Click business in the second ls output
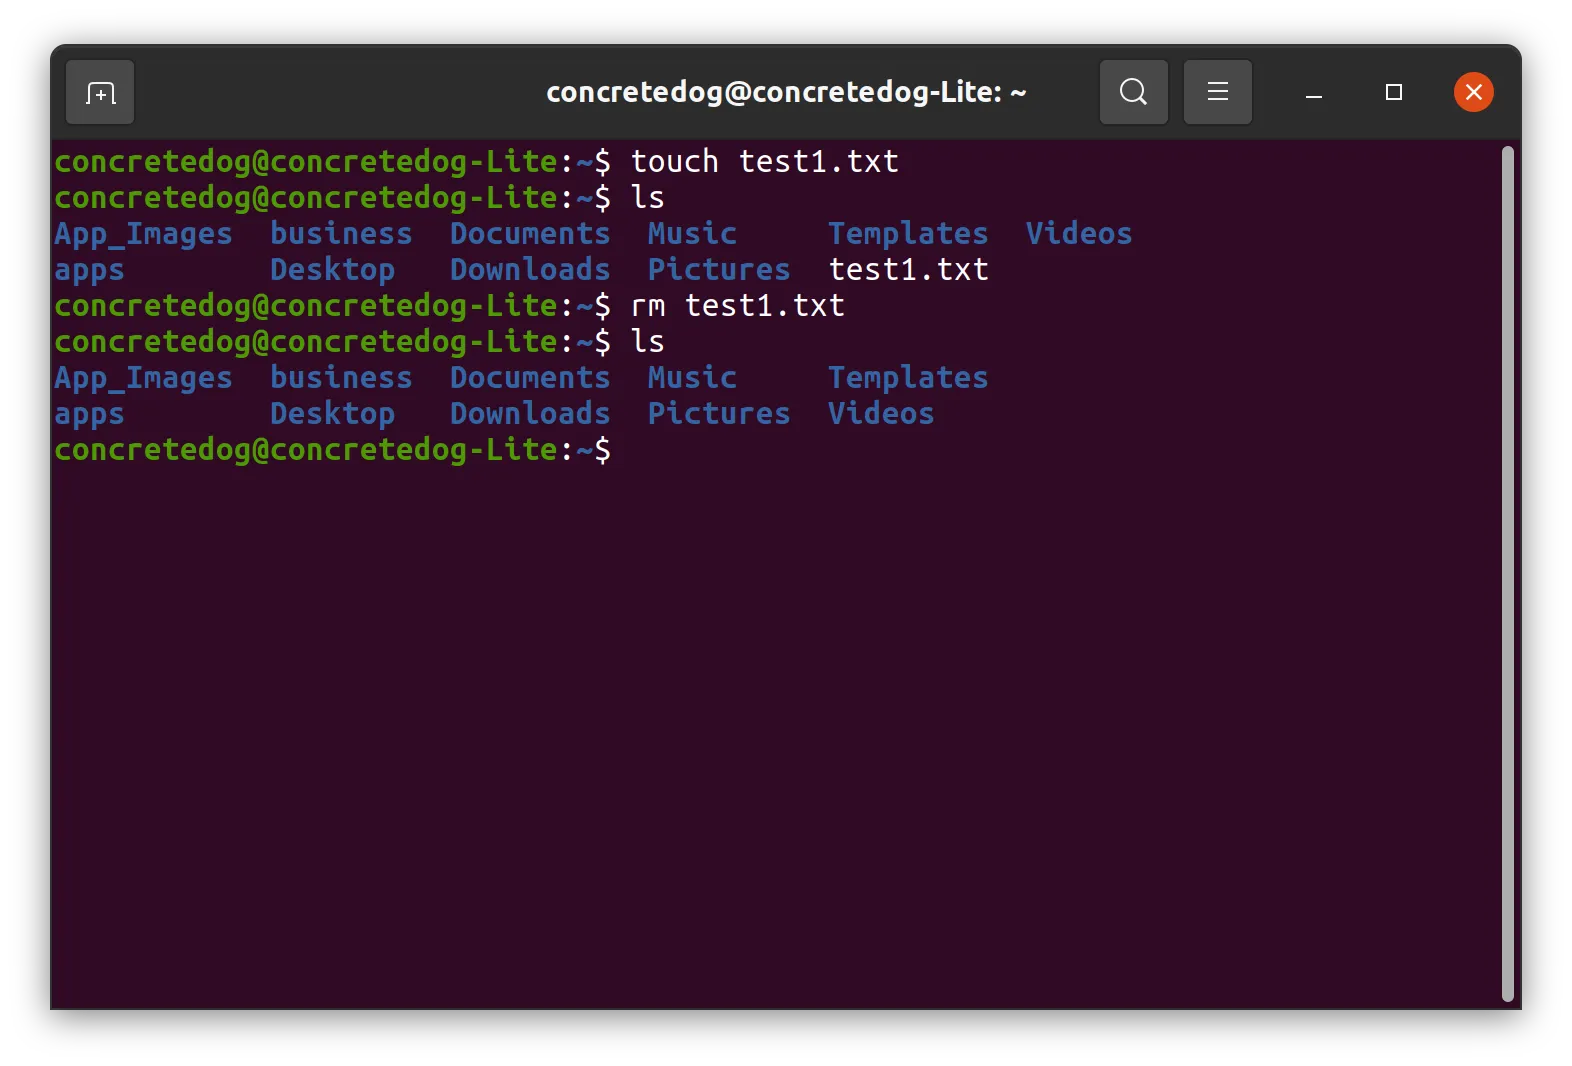Image resolution: width=1572 pixels, height=1066 pixels. [x=341, y=377]
